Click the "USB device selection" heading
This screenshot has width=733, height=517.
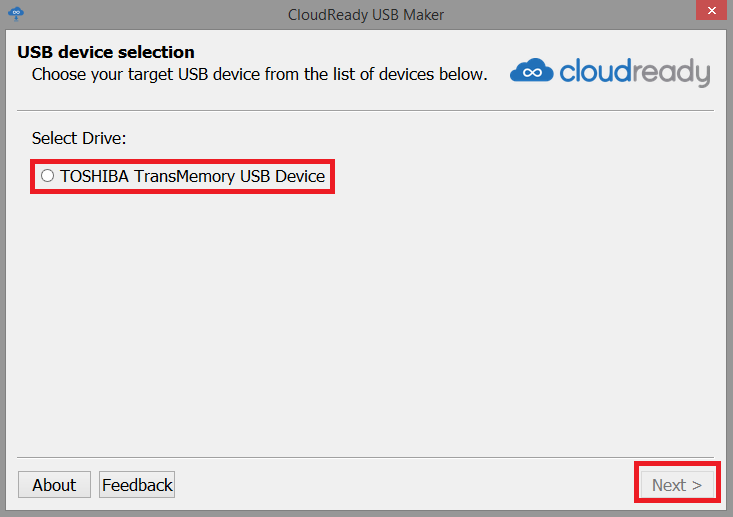106,52
